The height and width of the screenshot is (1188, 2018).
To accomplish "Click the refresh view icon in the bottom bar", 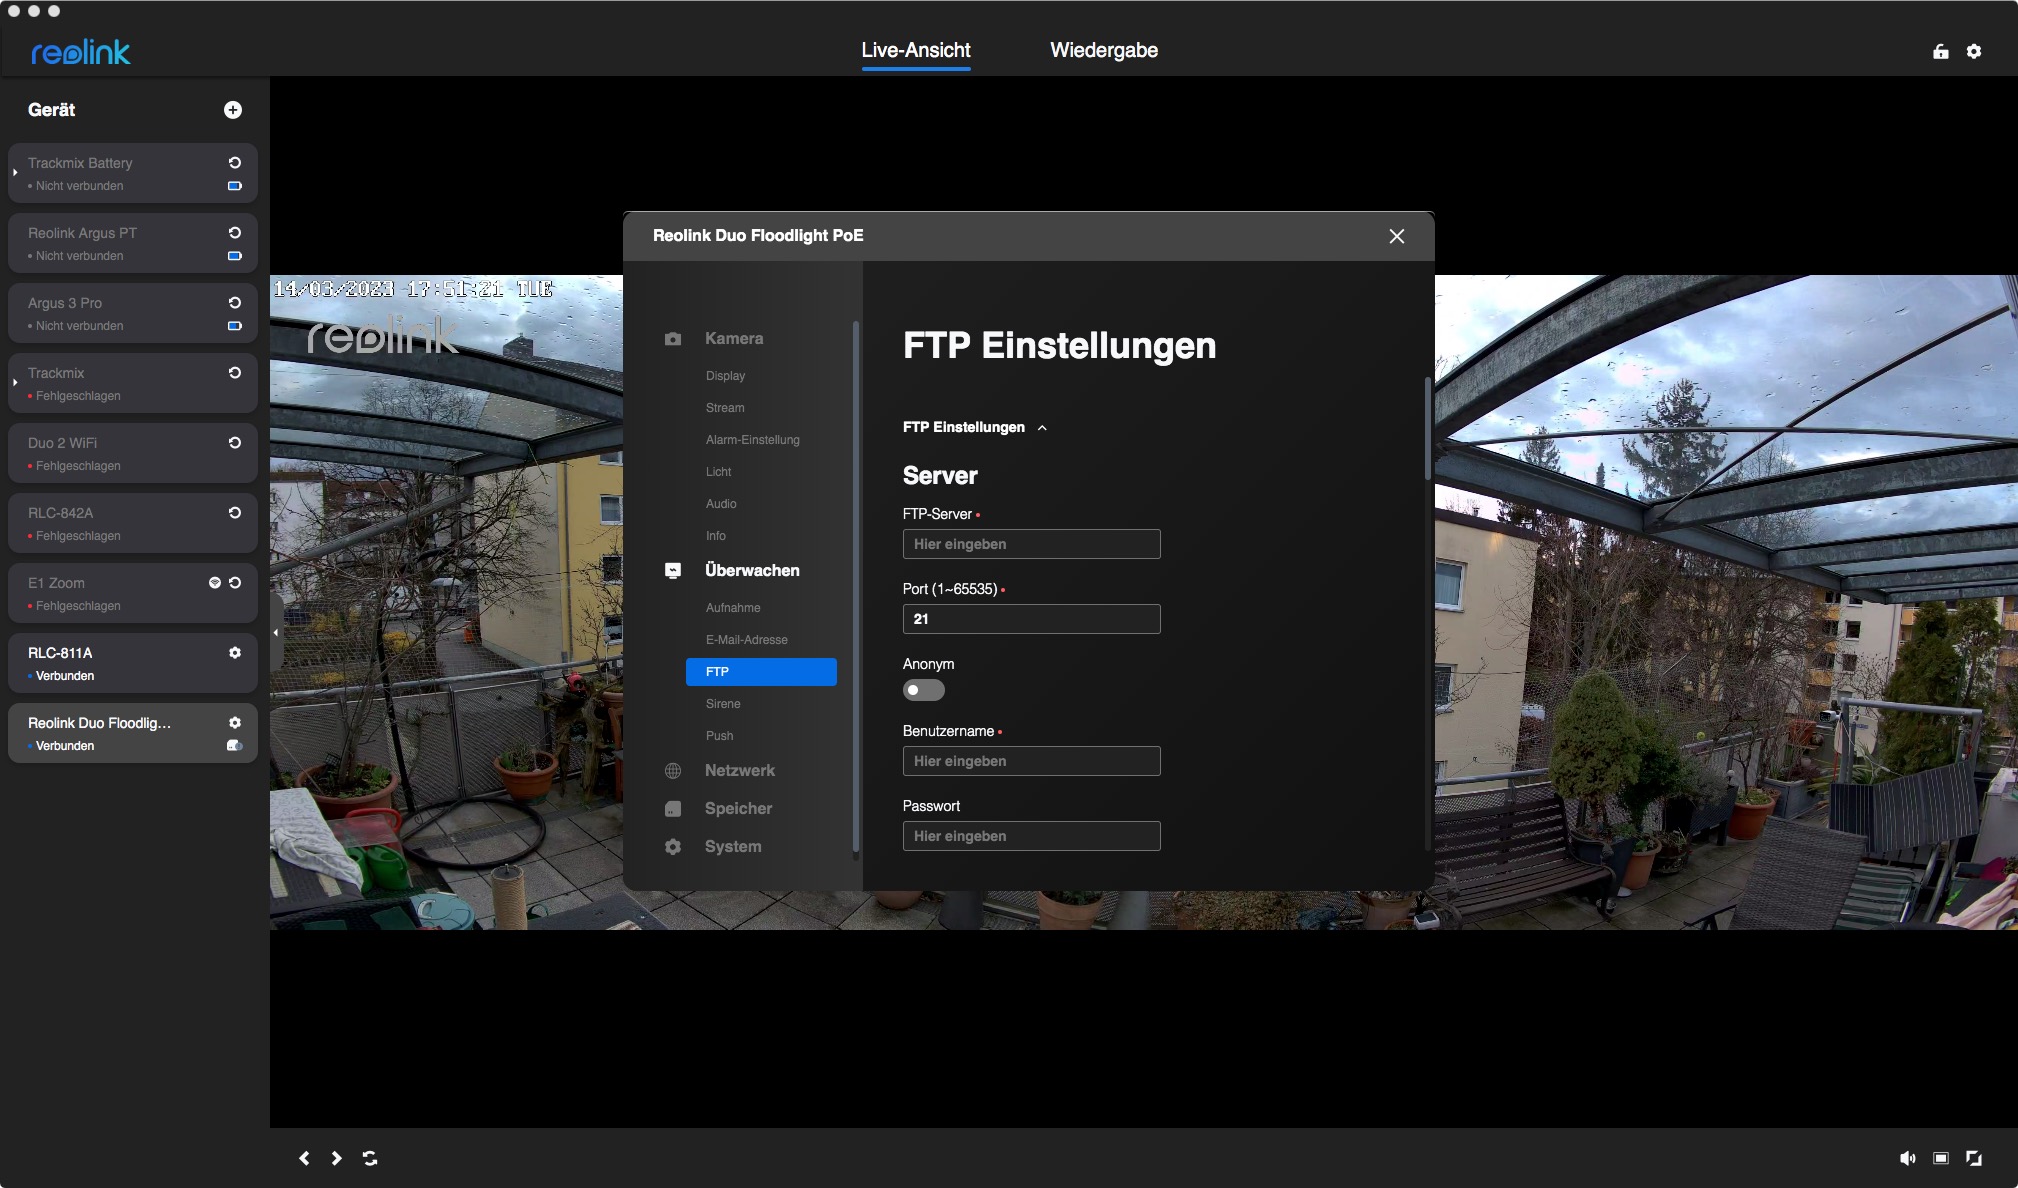I will [x=370, y=1158].
